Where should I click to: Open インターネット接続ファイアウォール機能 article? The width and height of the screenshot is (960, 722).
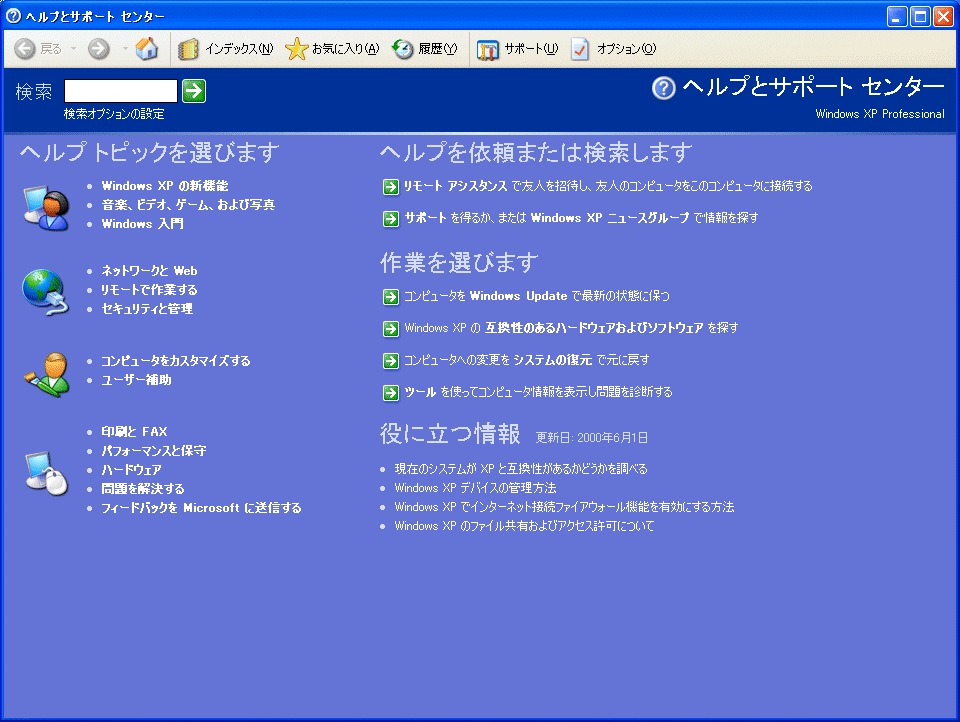click(x=564, y=507)
